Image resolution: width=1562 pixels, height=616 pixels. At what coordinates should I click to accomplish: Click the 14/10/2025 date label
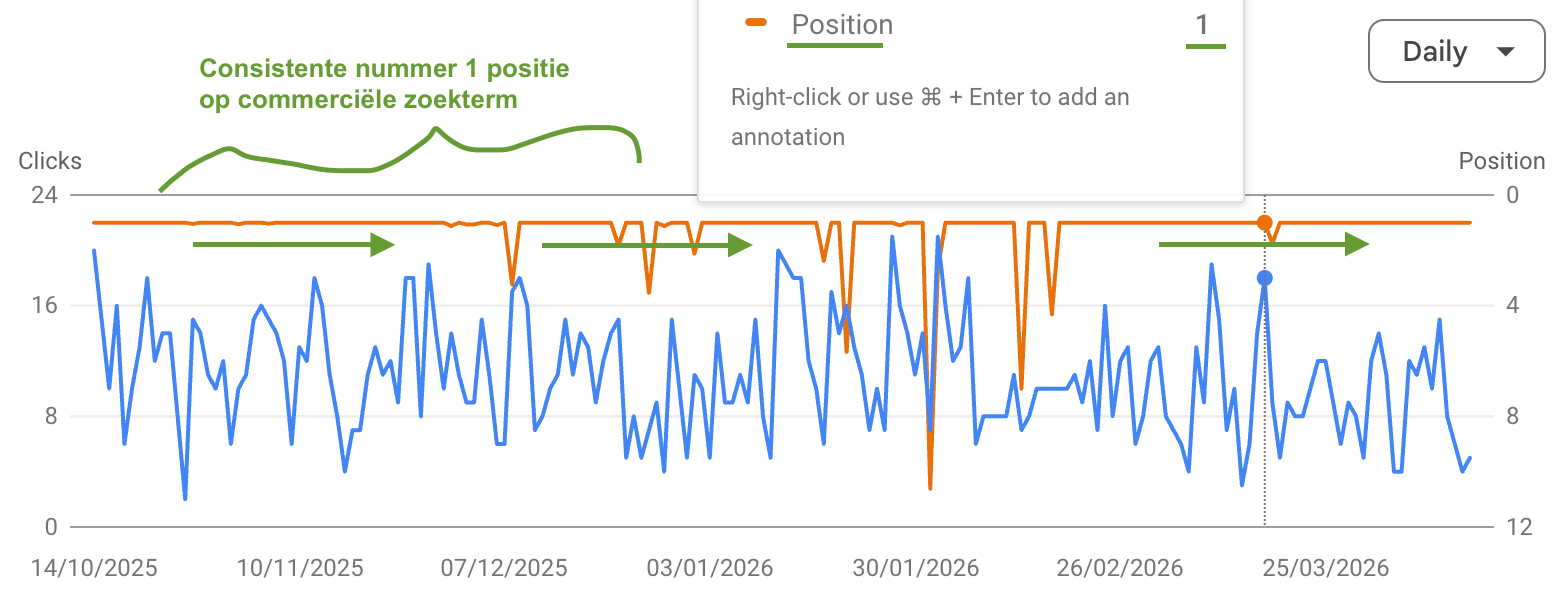point(94,568)
